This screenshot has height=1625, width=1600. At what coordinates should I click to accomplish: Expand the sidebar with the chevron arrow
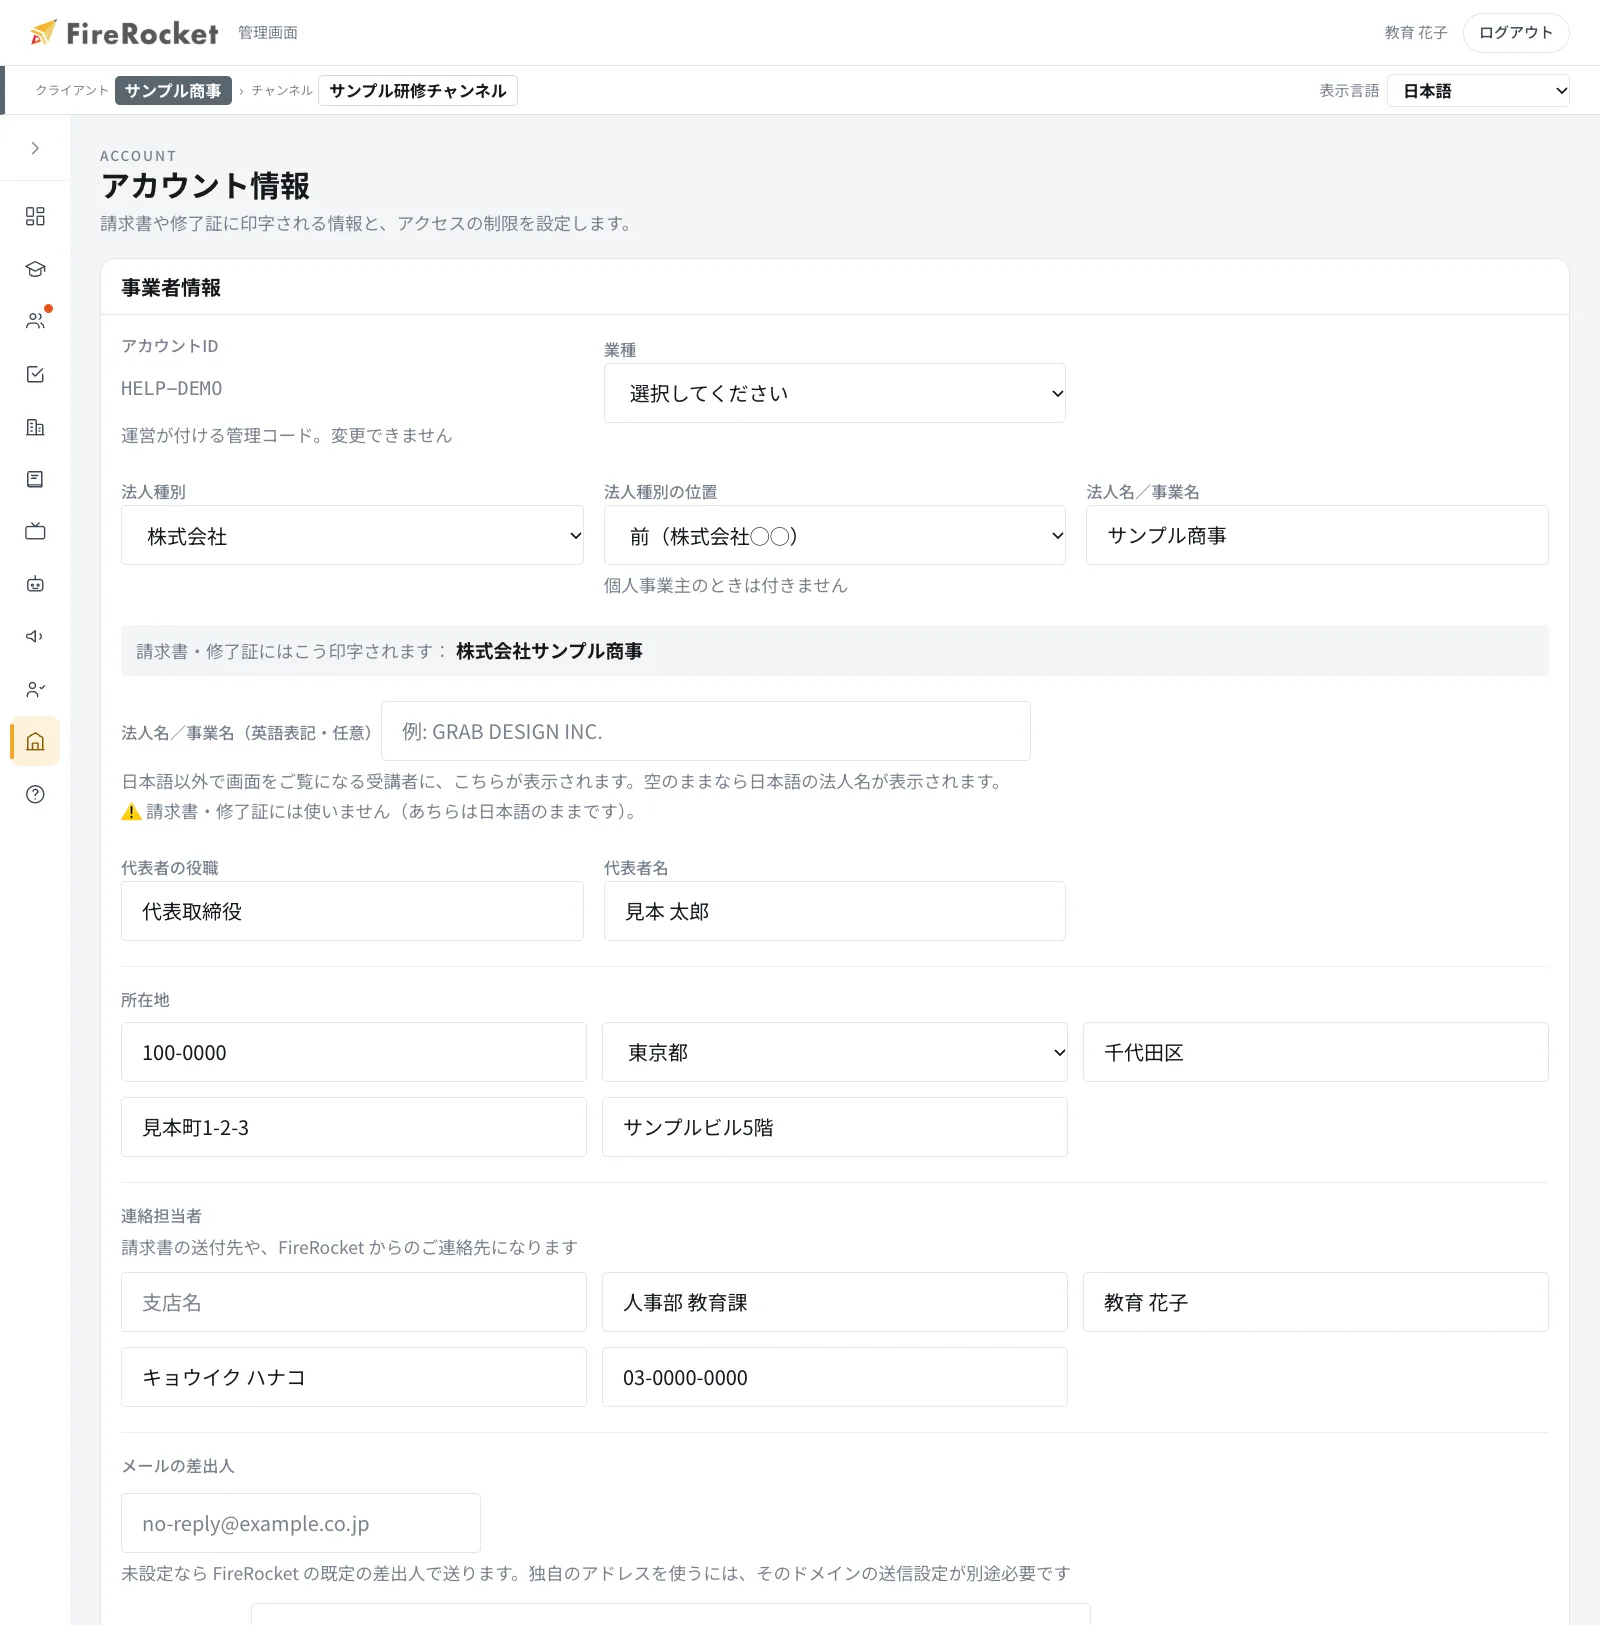tap(35, 148)
